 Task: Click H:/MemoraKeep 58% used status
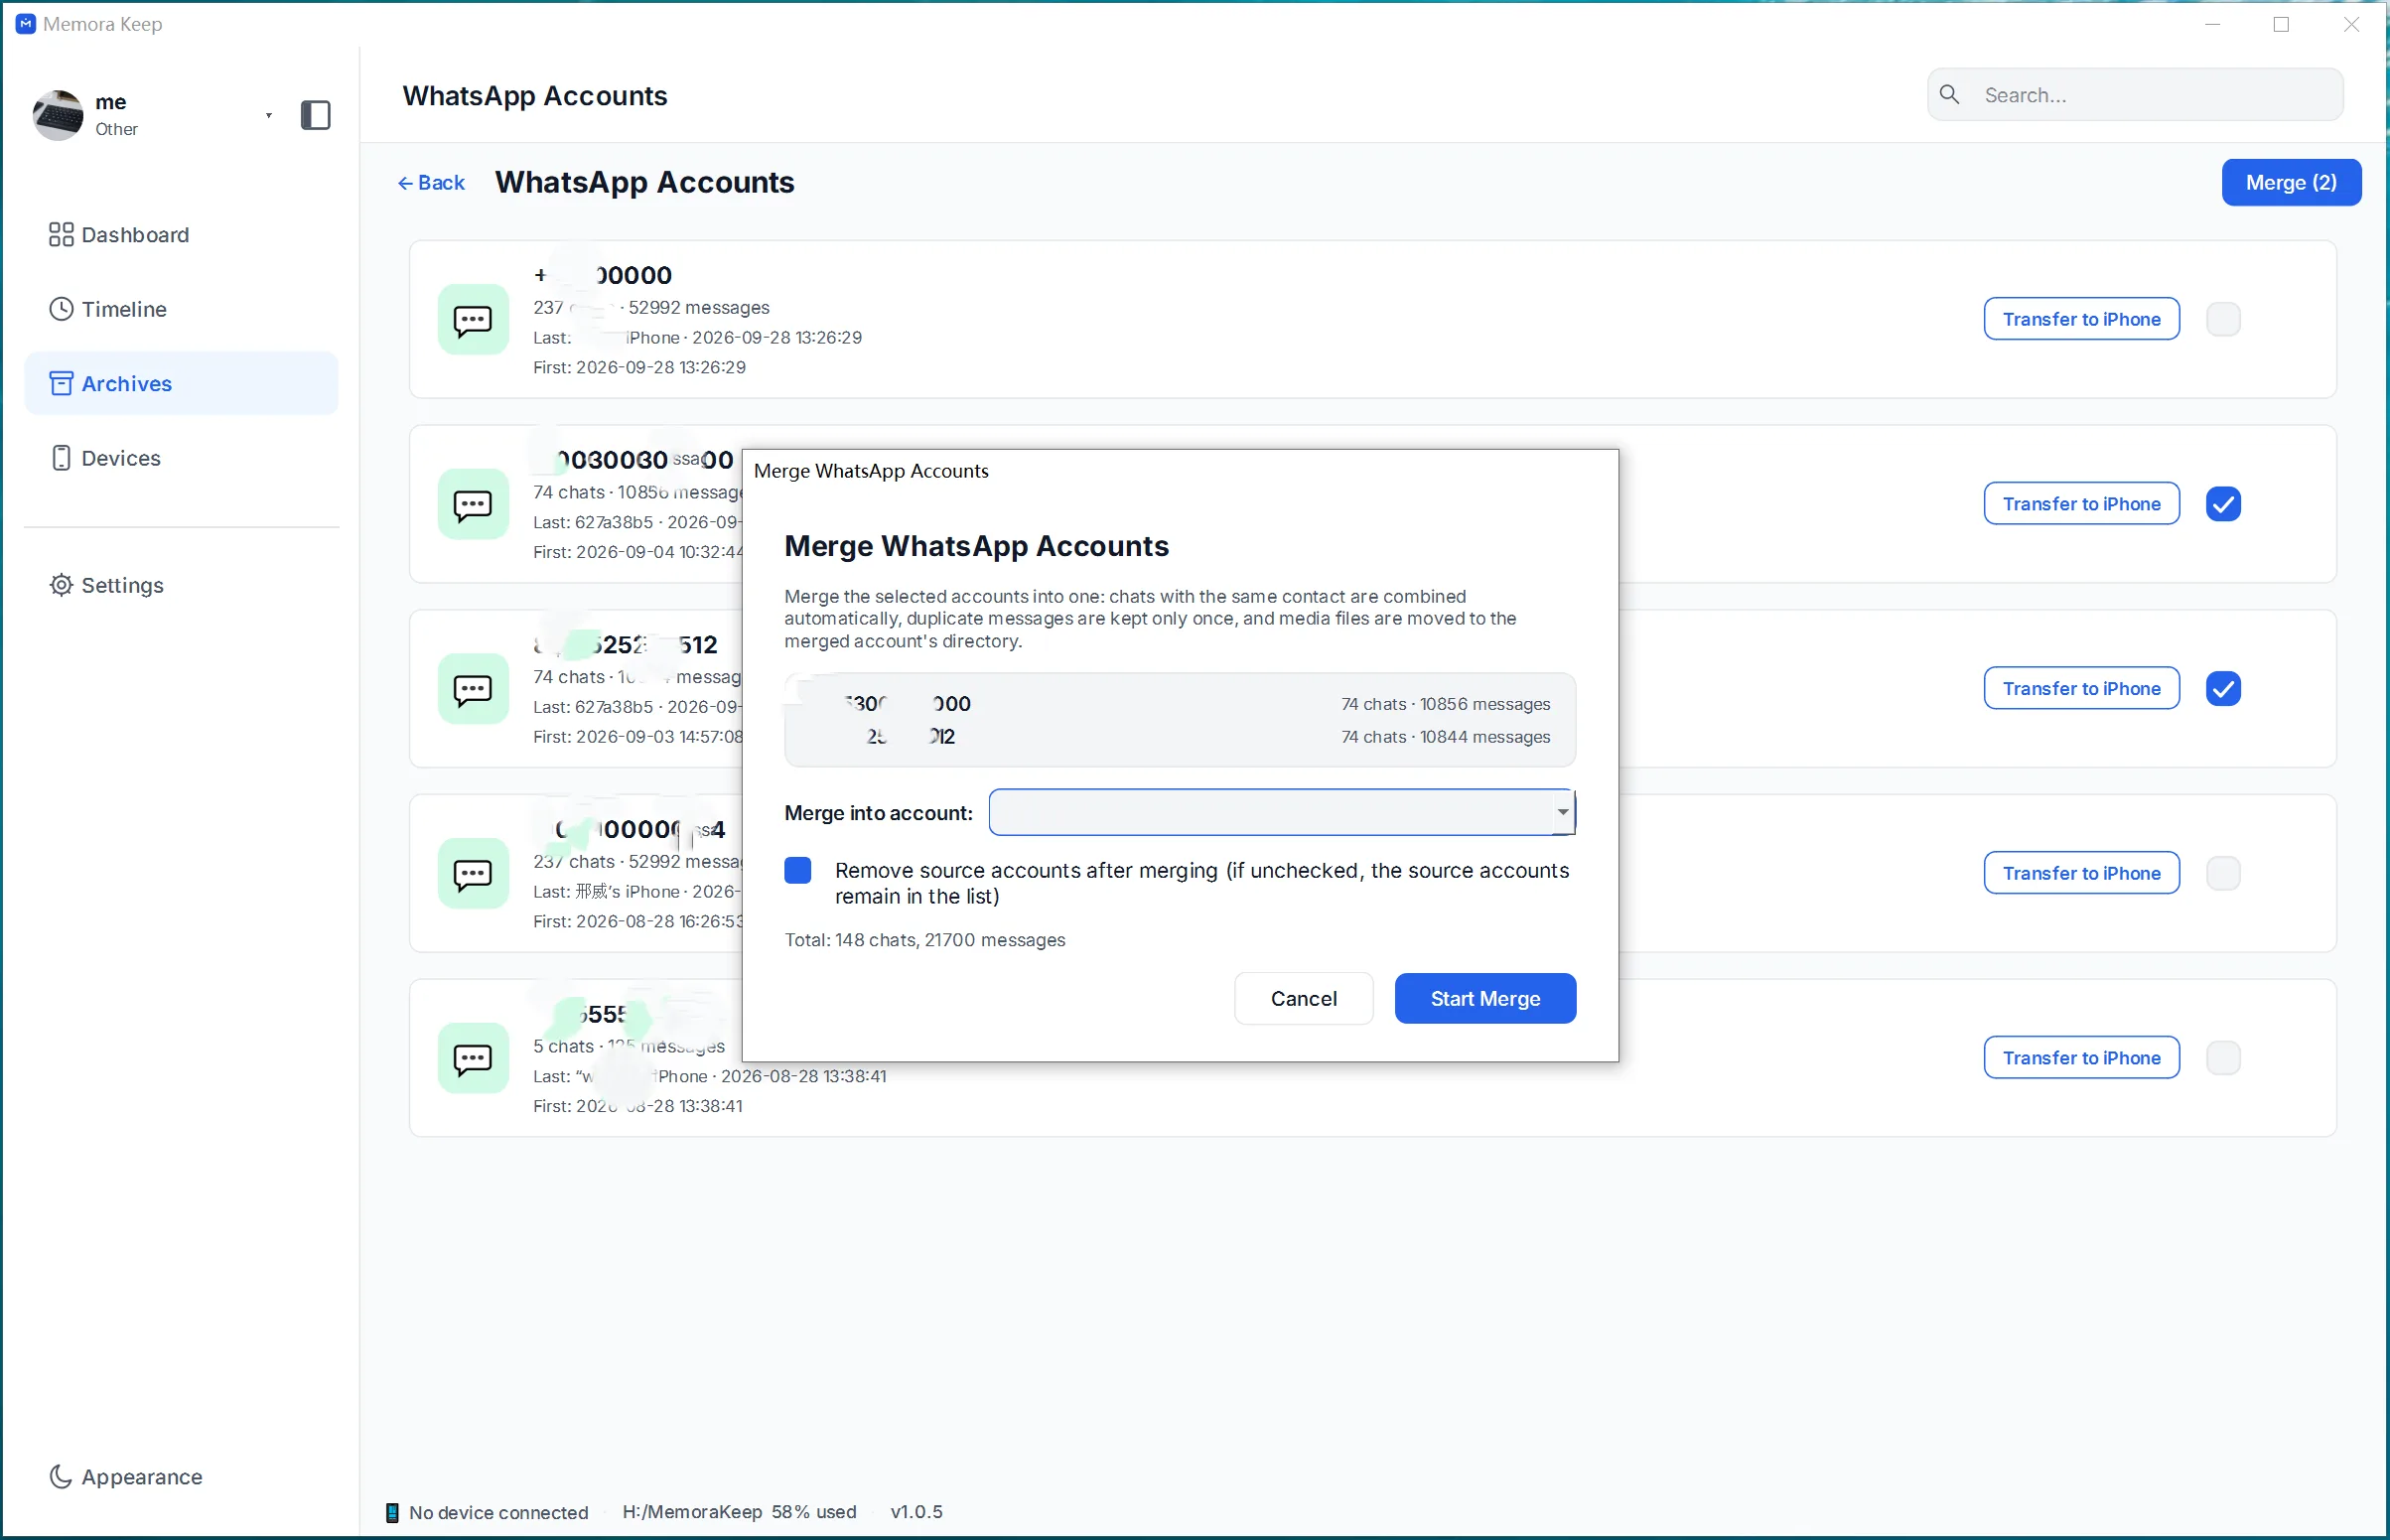[x=739, y=1512]
